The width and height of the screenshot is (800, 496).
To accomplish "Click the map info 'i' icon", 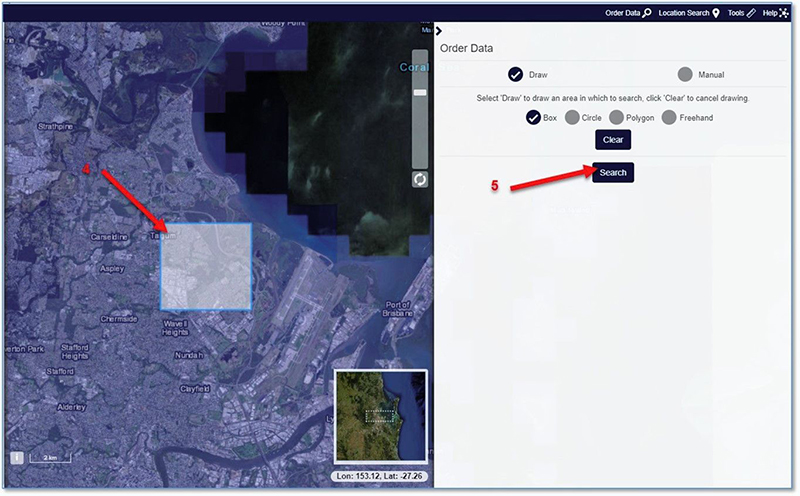I will coord(17,457).
